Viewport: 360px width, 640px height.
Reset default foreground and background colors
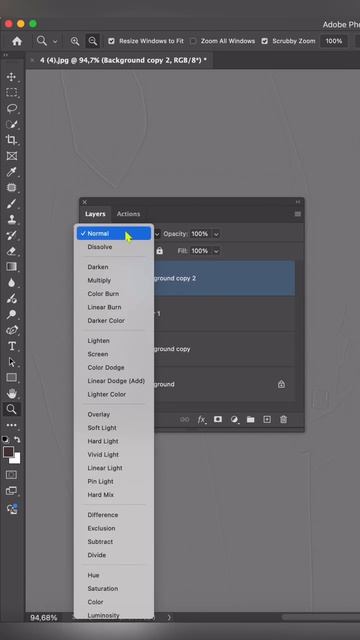pyautogui.click(x=5, y=440)
